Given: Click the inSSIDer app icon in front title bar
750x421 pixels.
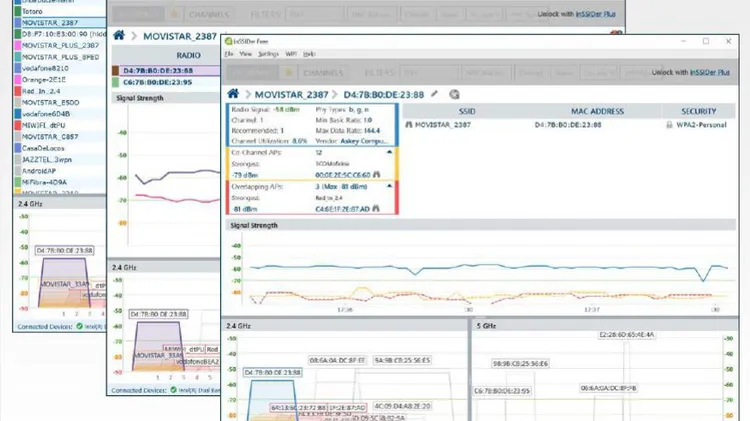Looking at the screenshot, I should pos(229,41).
